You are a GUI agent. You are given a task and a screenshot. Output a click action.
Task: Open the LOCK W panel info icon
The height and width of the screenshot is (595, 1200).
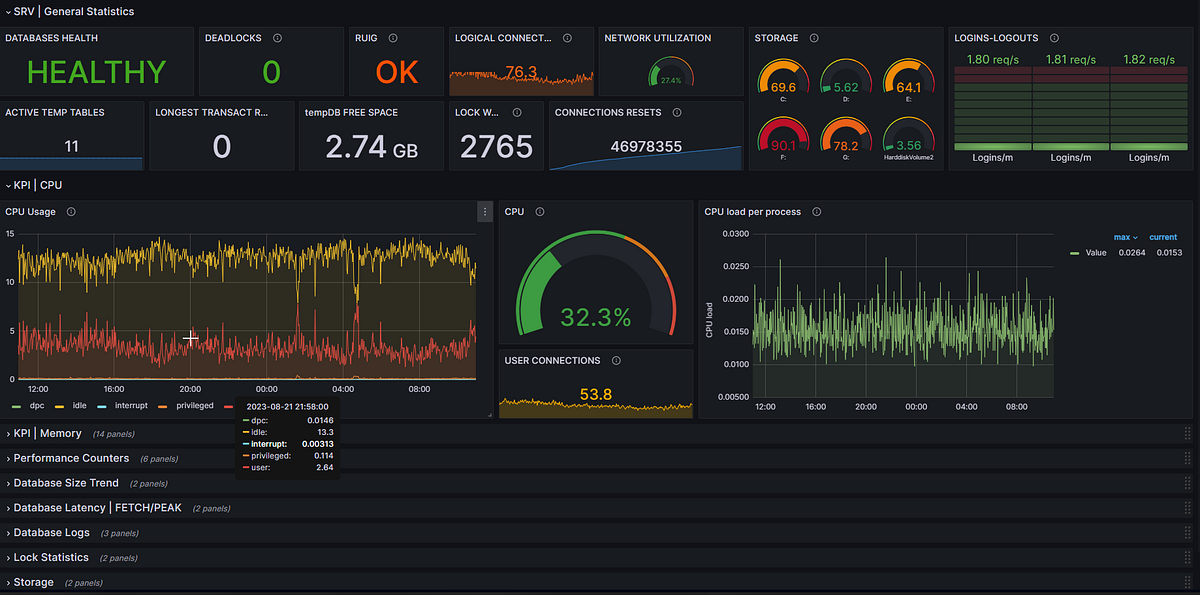point(518,112)
